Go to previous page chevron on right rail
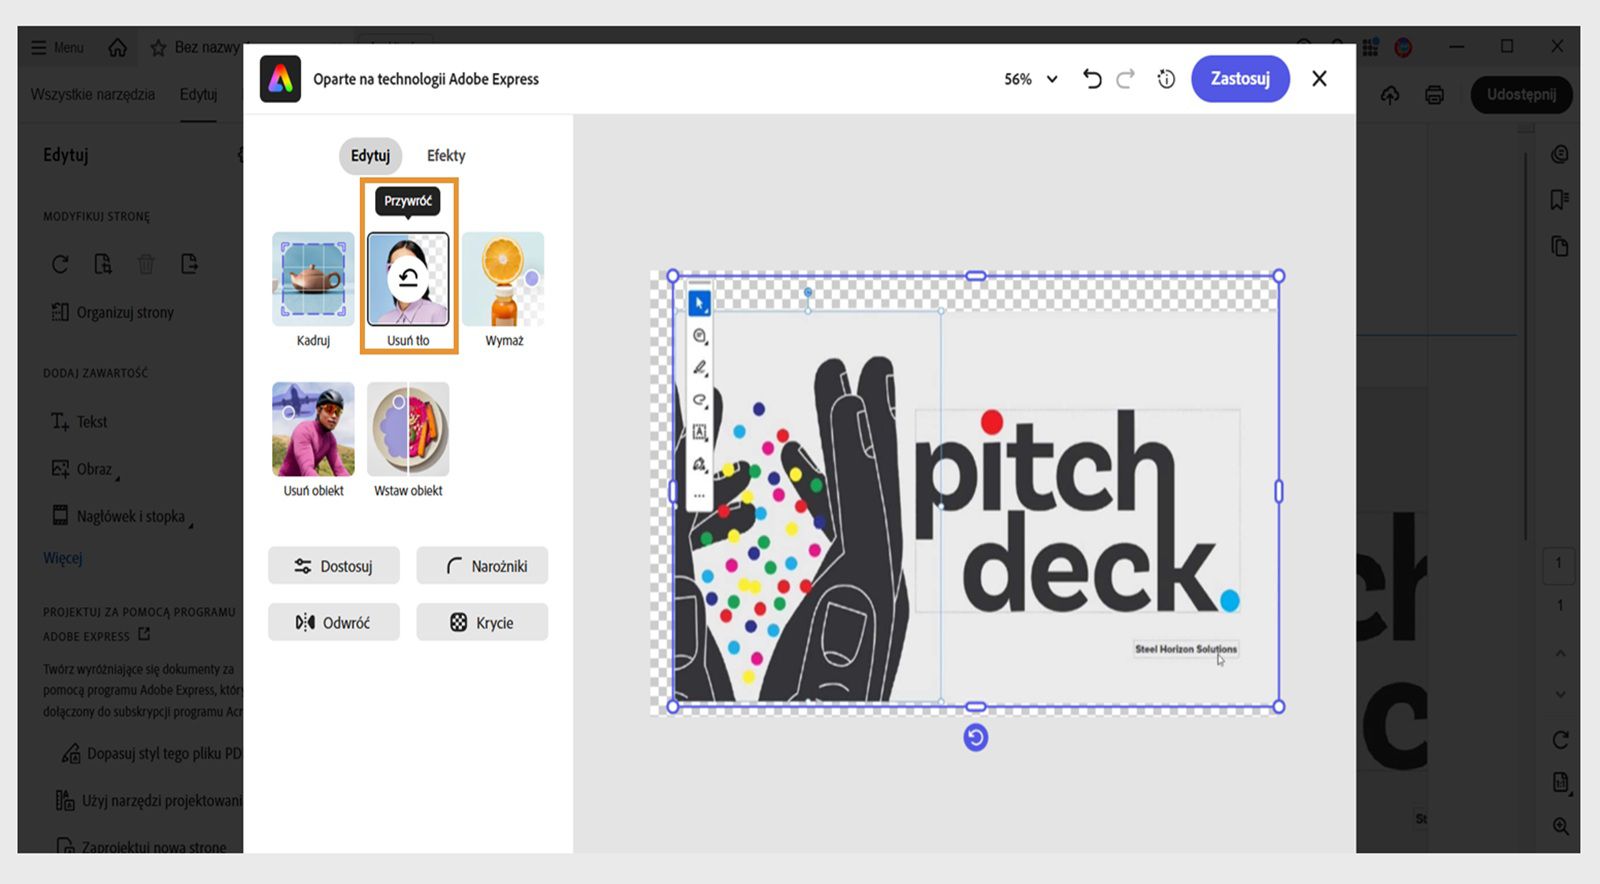Viewport: 1600px width, 884px height. point(1560,653)
